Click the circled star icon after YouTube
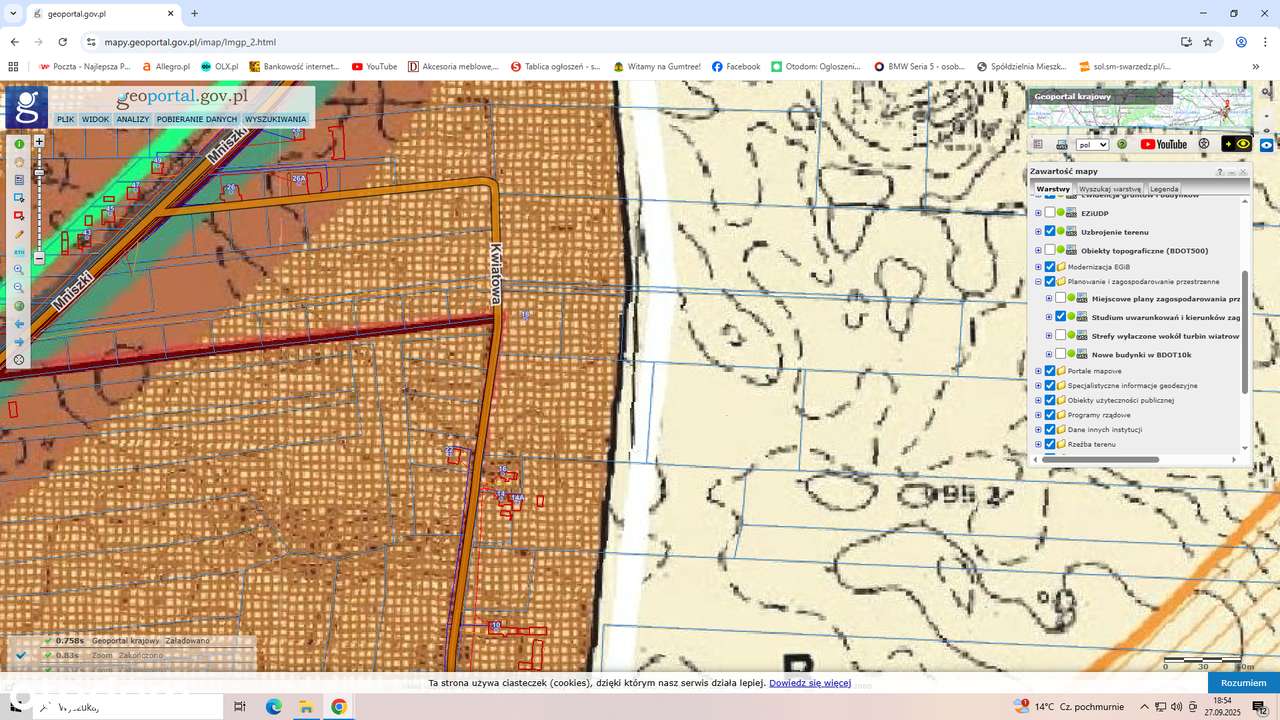Image resolution: width=1280 pixels, height=720 pixels. (1204, 144)
